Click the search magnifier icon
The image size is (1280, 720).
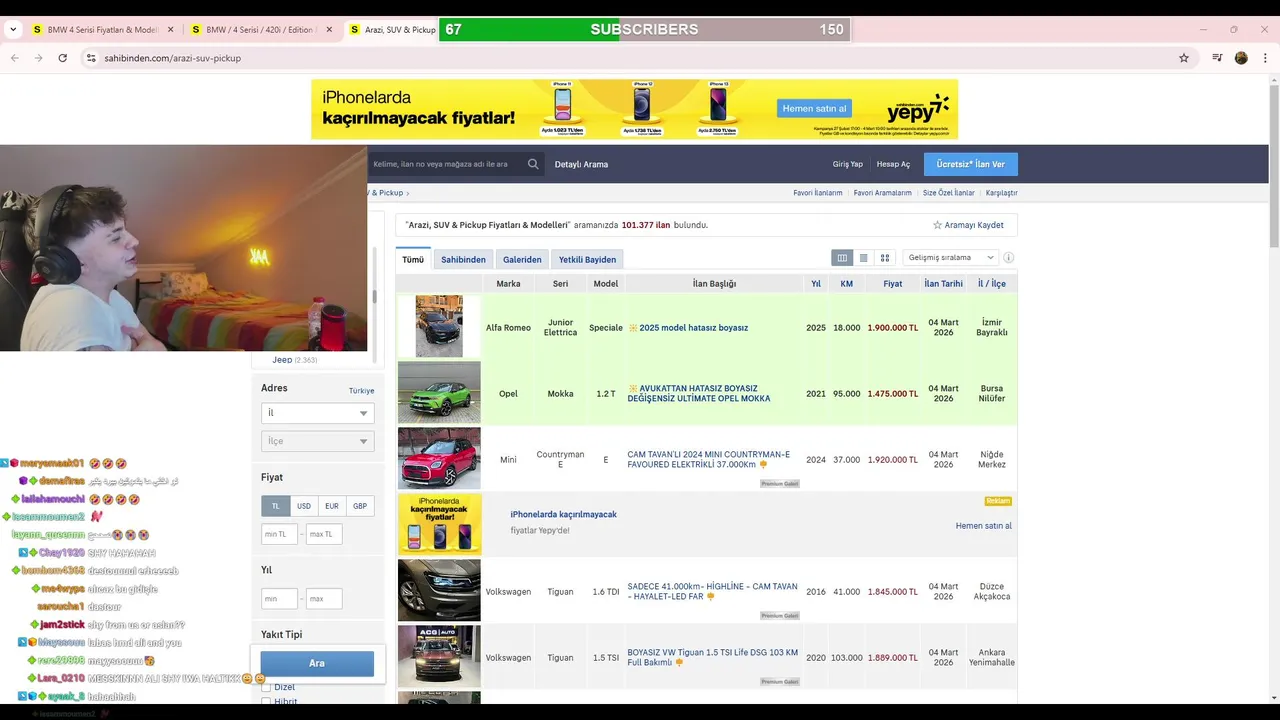533,164
